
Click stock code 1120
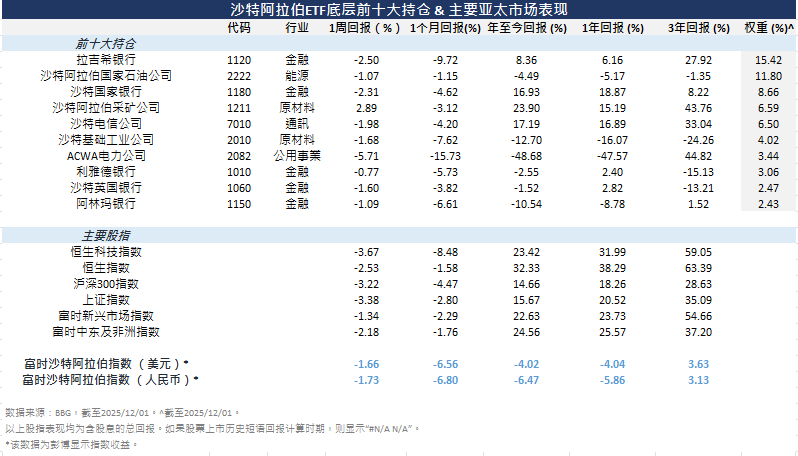coord(239,60)
